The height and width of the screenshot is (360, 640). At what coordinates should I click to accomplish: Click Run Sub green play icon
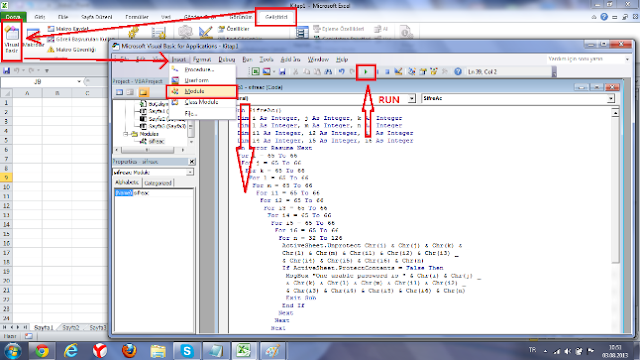(366, 72)
